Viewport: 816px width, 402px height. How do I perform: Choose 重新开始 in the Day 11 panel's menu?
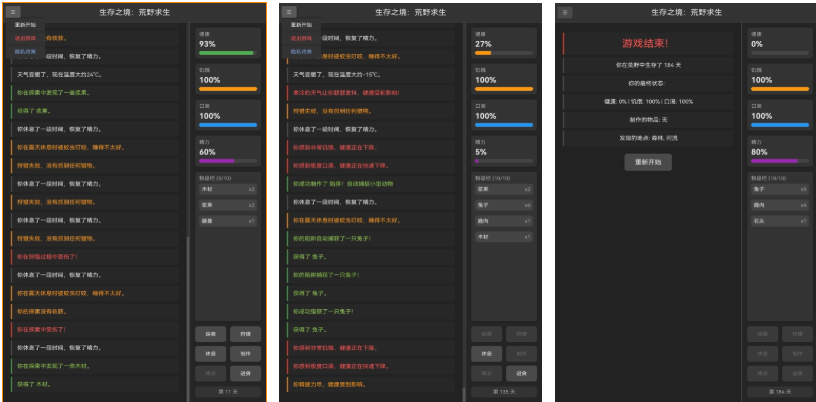coord(24,24)
